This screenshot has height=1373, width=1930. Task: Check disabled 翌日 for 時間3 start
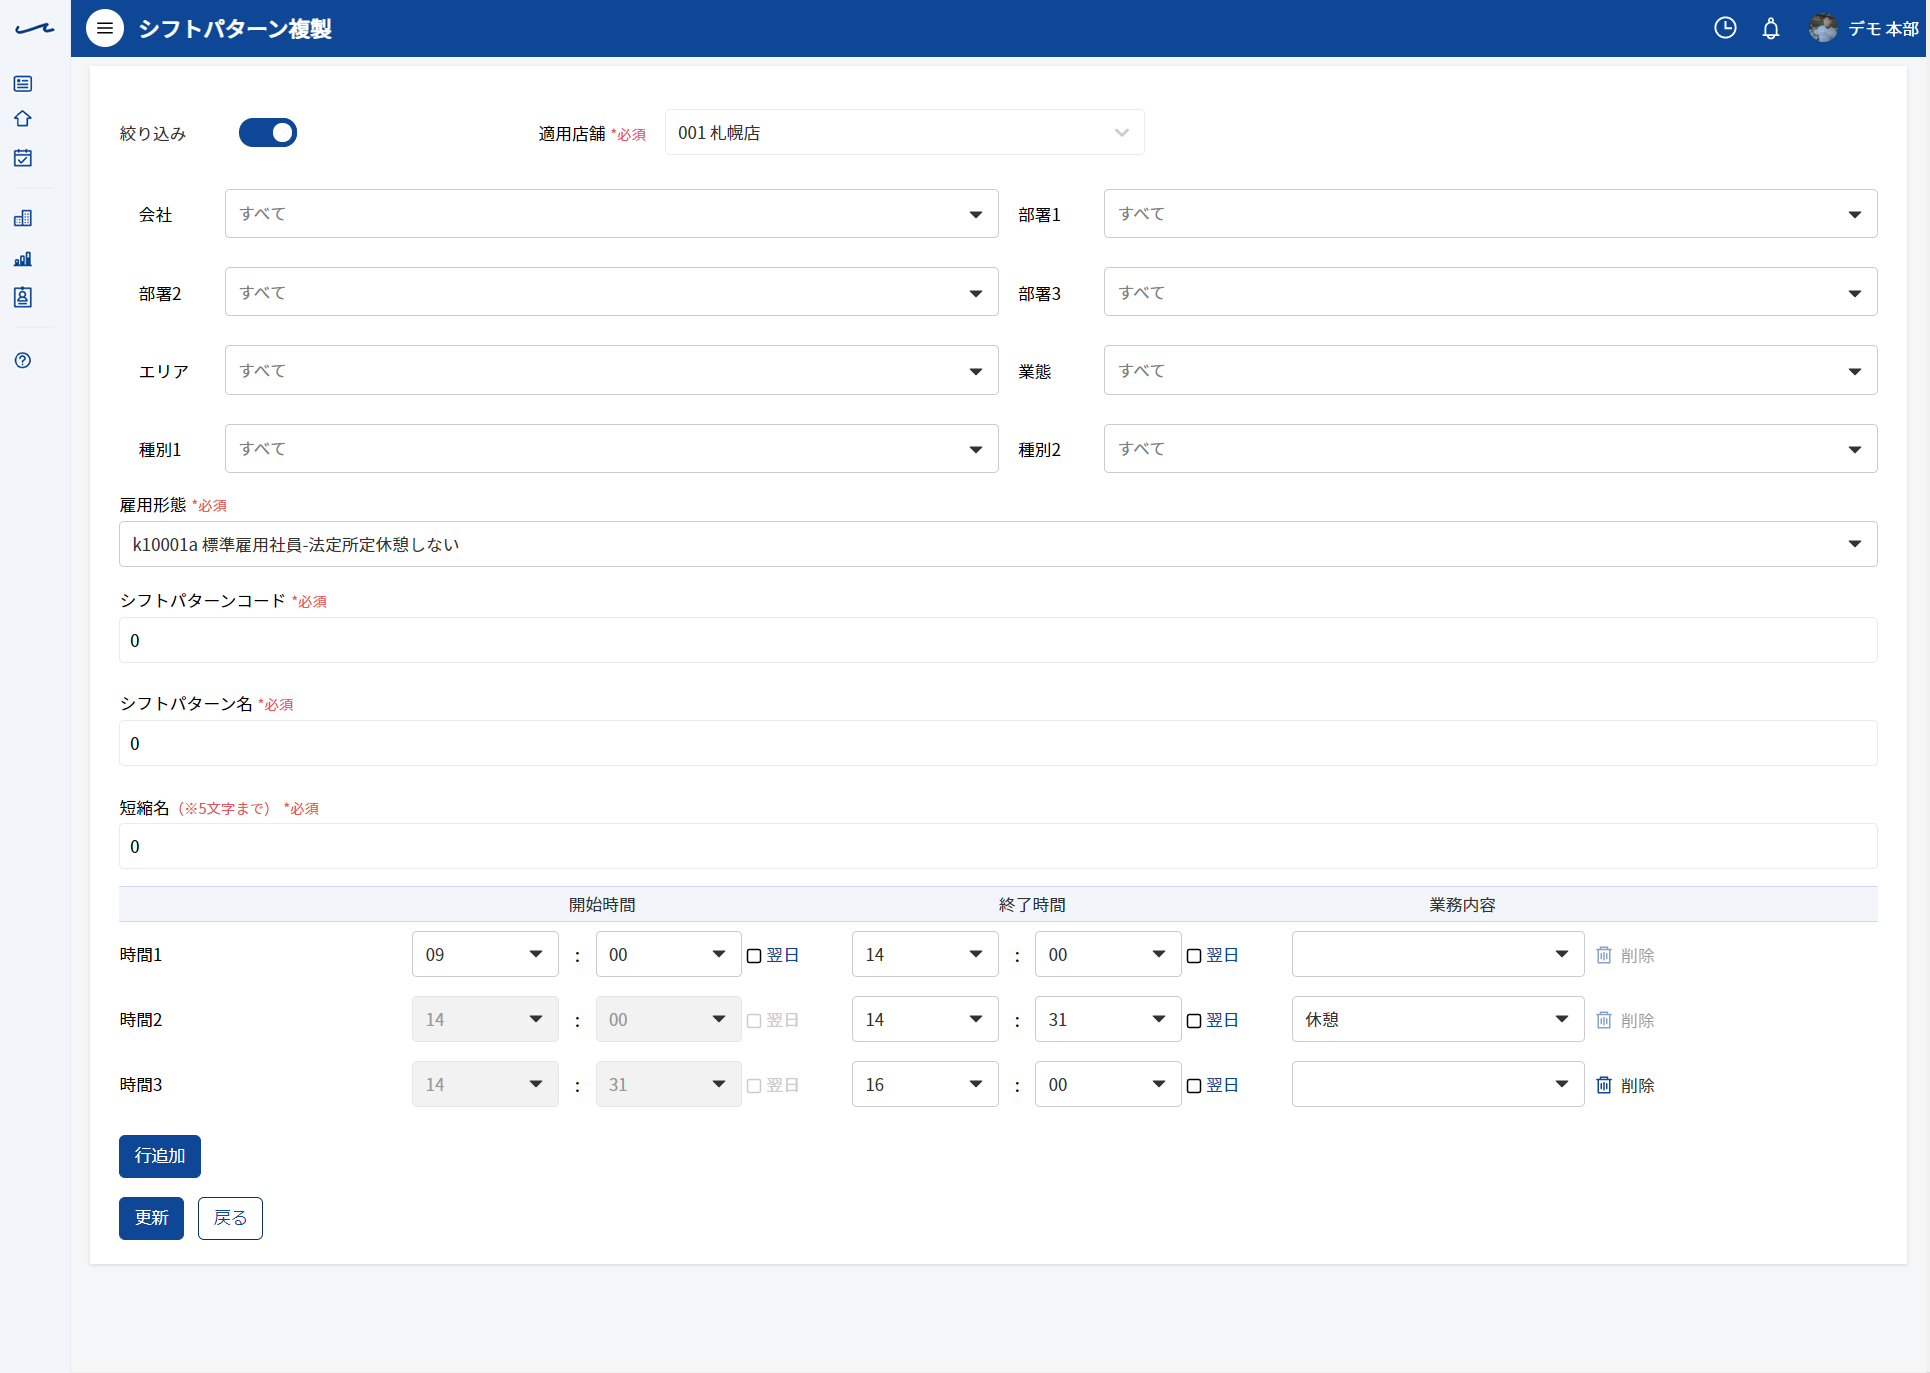(x=754, y=1086)
